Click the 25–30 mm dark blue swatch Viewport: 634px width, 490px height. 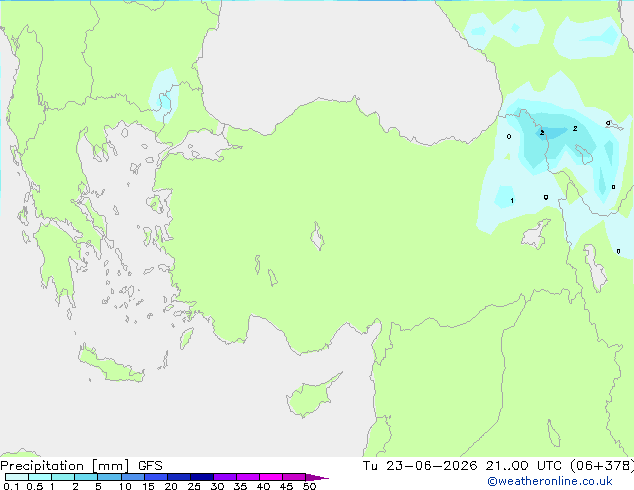click(201, 477)
